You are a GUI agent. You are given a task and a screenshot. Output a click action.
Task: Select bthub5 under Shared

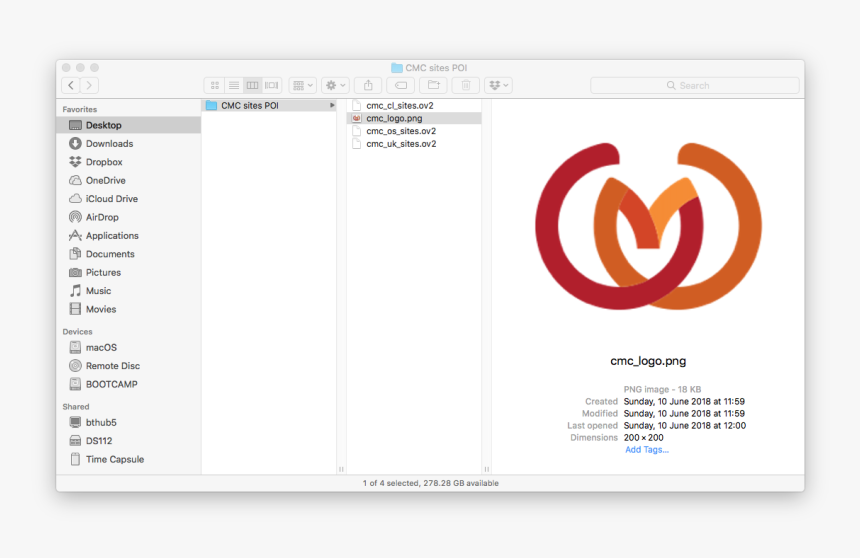pyautogui.click(x=128, y=422)
